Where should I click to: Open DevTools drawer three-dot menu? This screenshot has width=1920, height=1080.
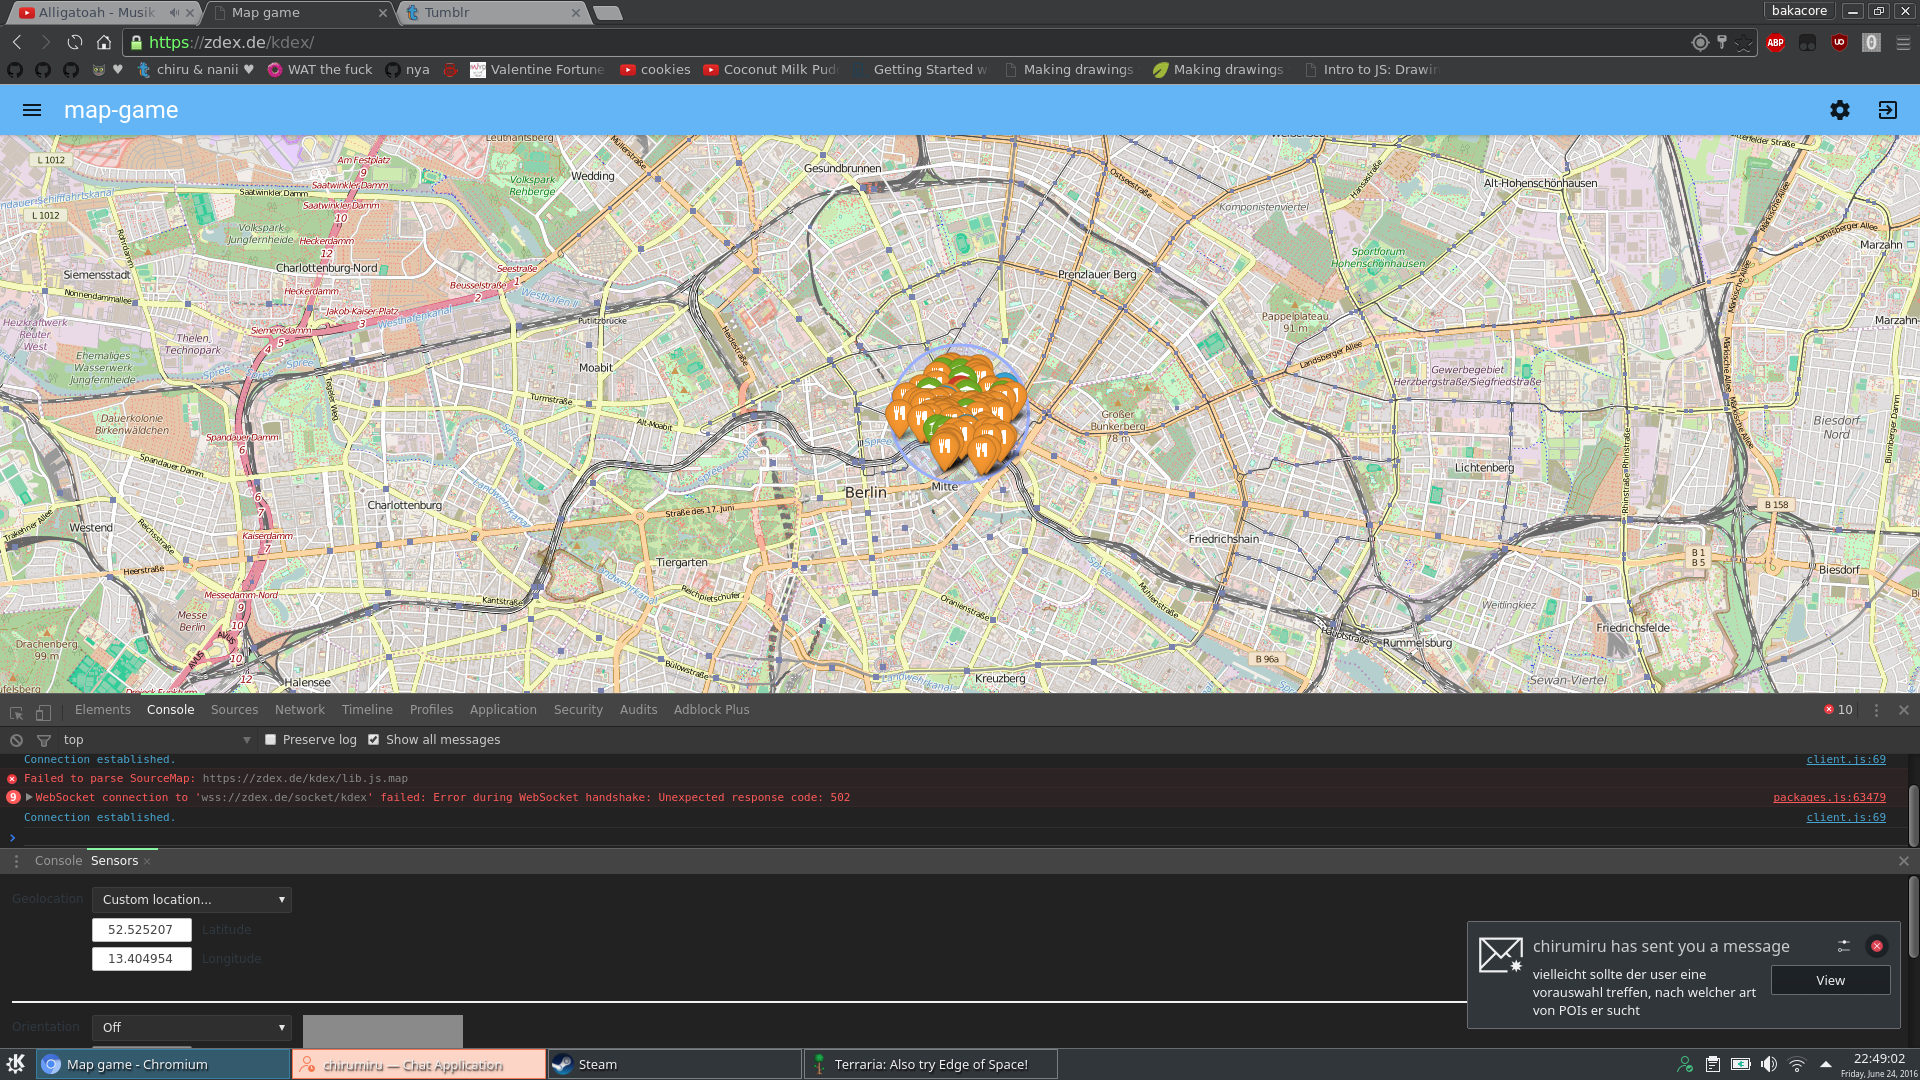16,861
